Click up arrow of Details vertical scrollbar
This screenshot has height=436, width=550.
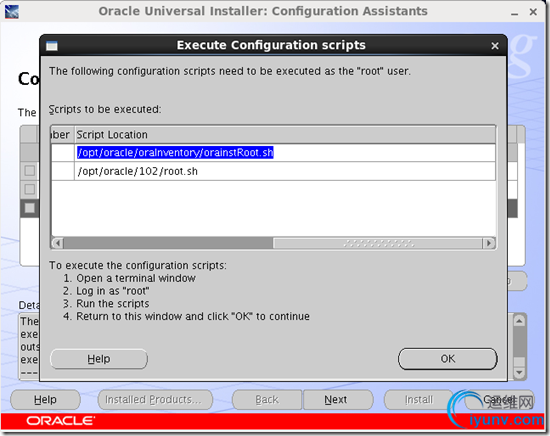pyautogui.click(x=519, y=321)
